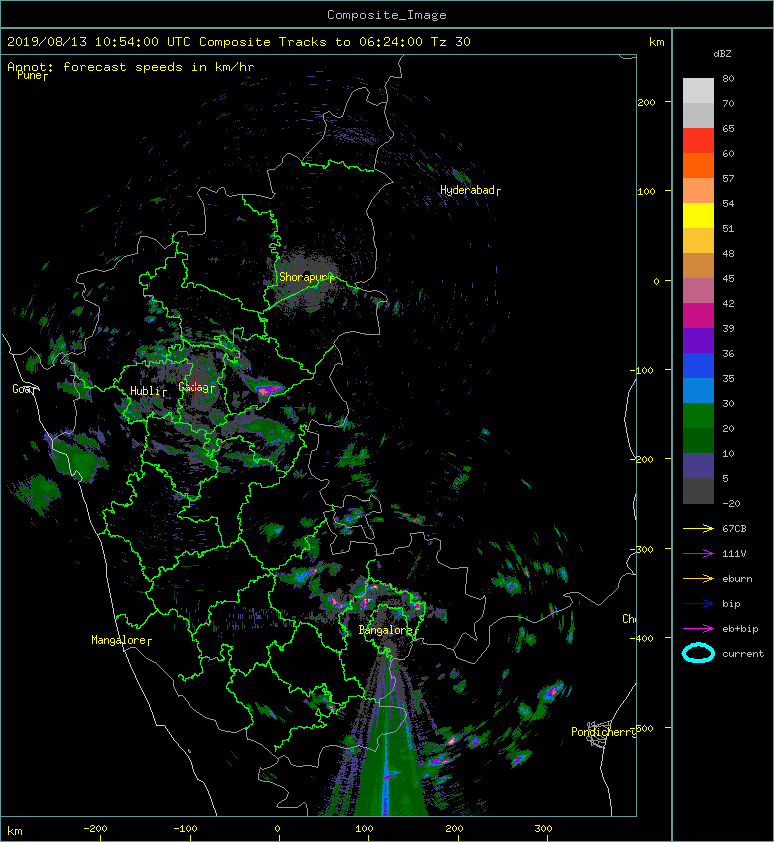
Task: Pick the mauve 42–45 dBZ swatch
Action: click(x=698, y=291)
